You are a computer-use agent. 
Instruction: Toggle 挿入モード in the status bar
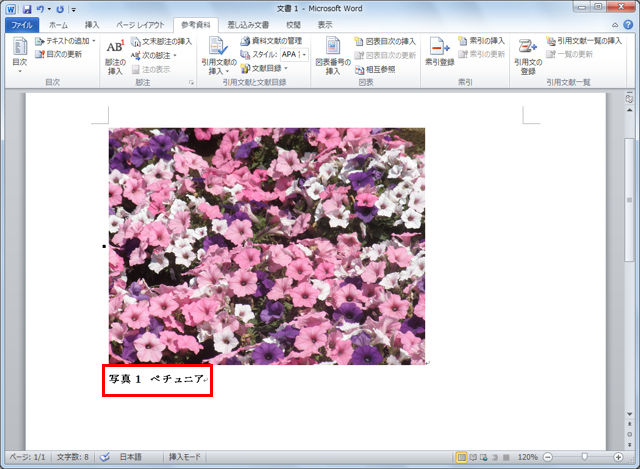click(184, 457)
